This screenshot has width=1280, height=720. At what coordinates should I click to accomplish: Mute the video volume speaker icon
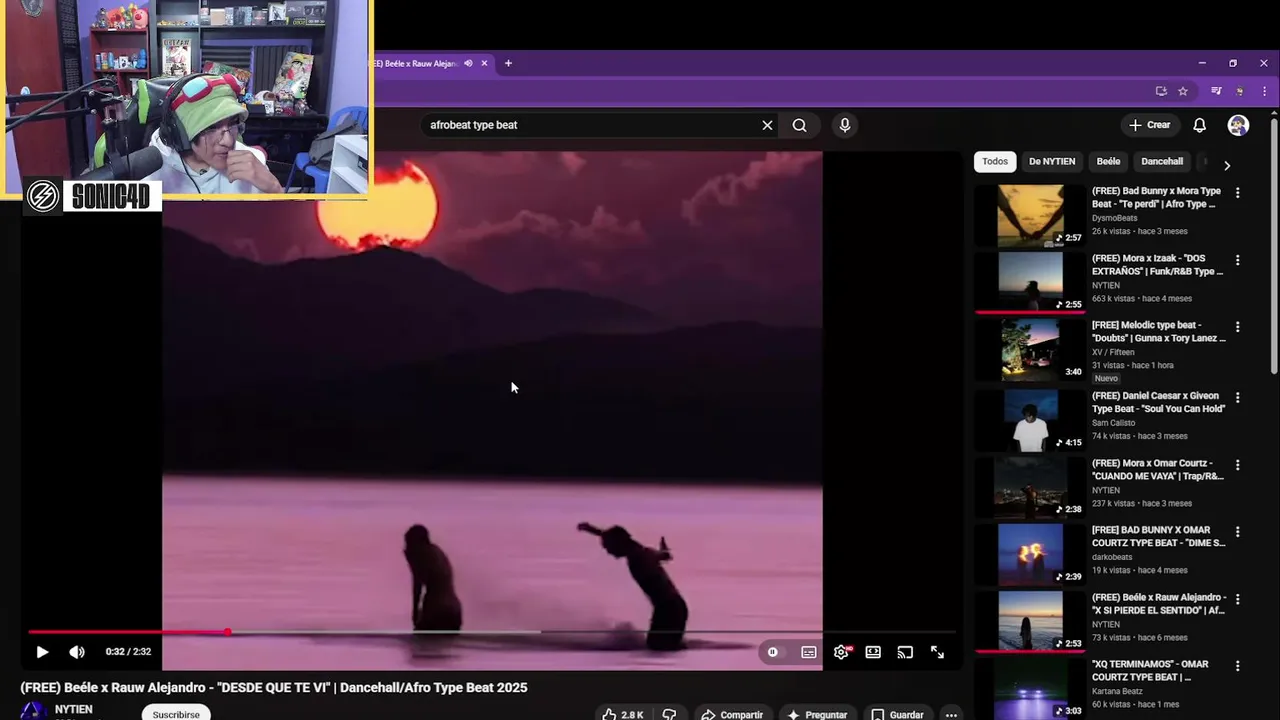click(x=77, y=652)
